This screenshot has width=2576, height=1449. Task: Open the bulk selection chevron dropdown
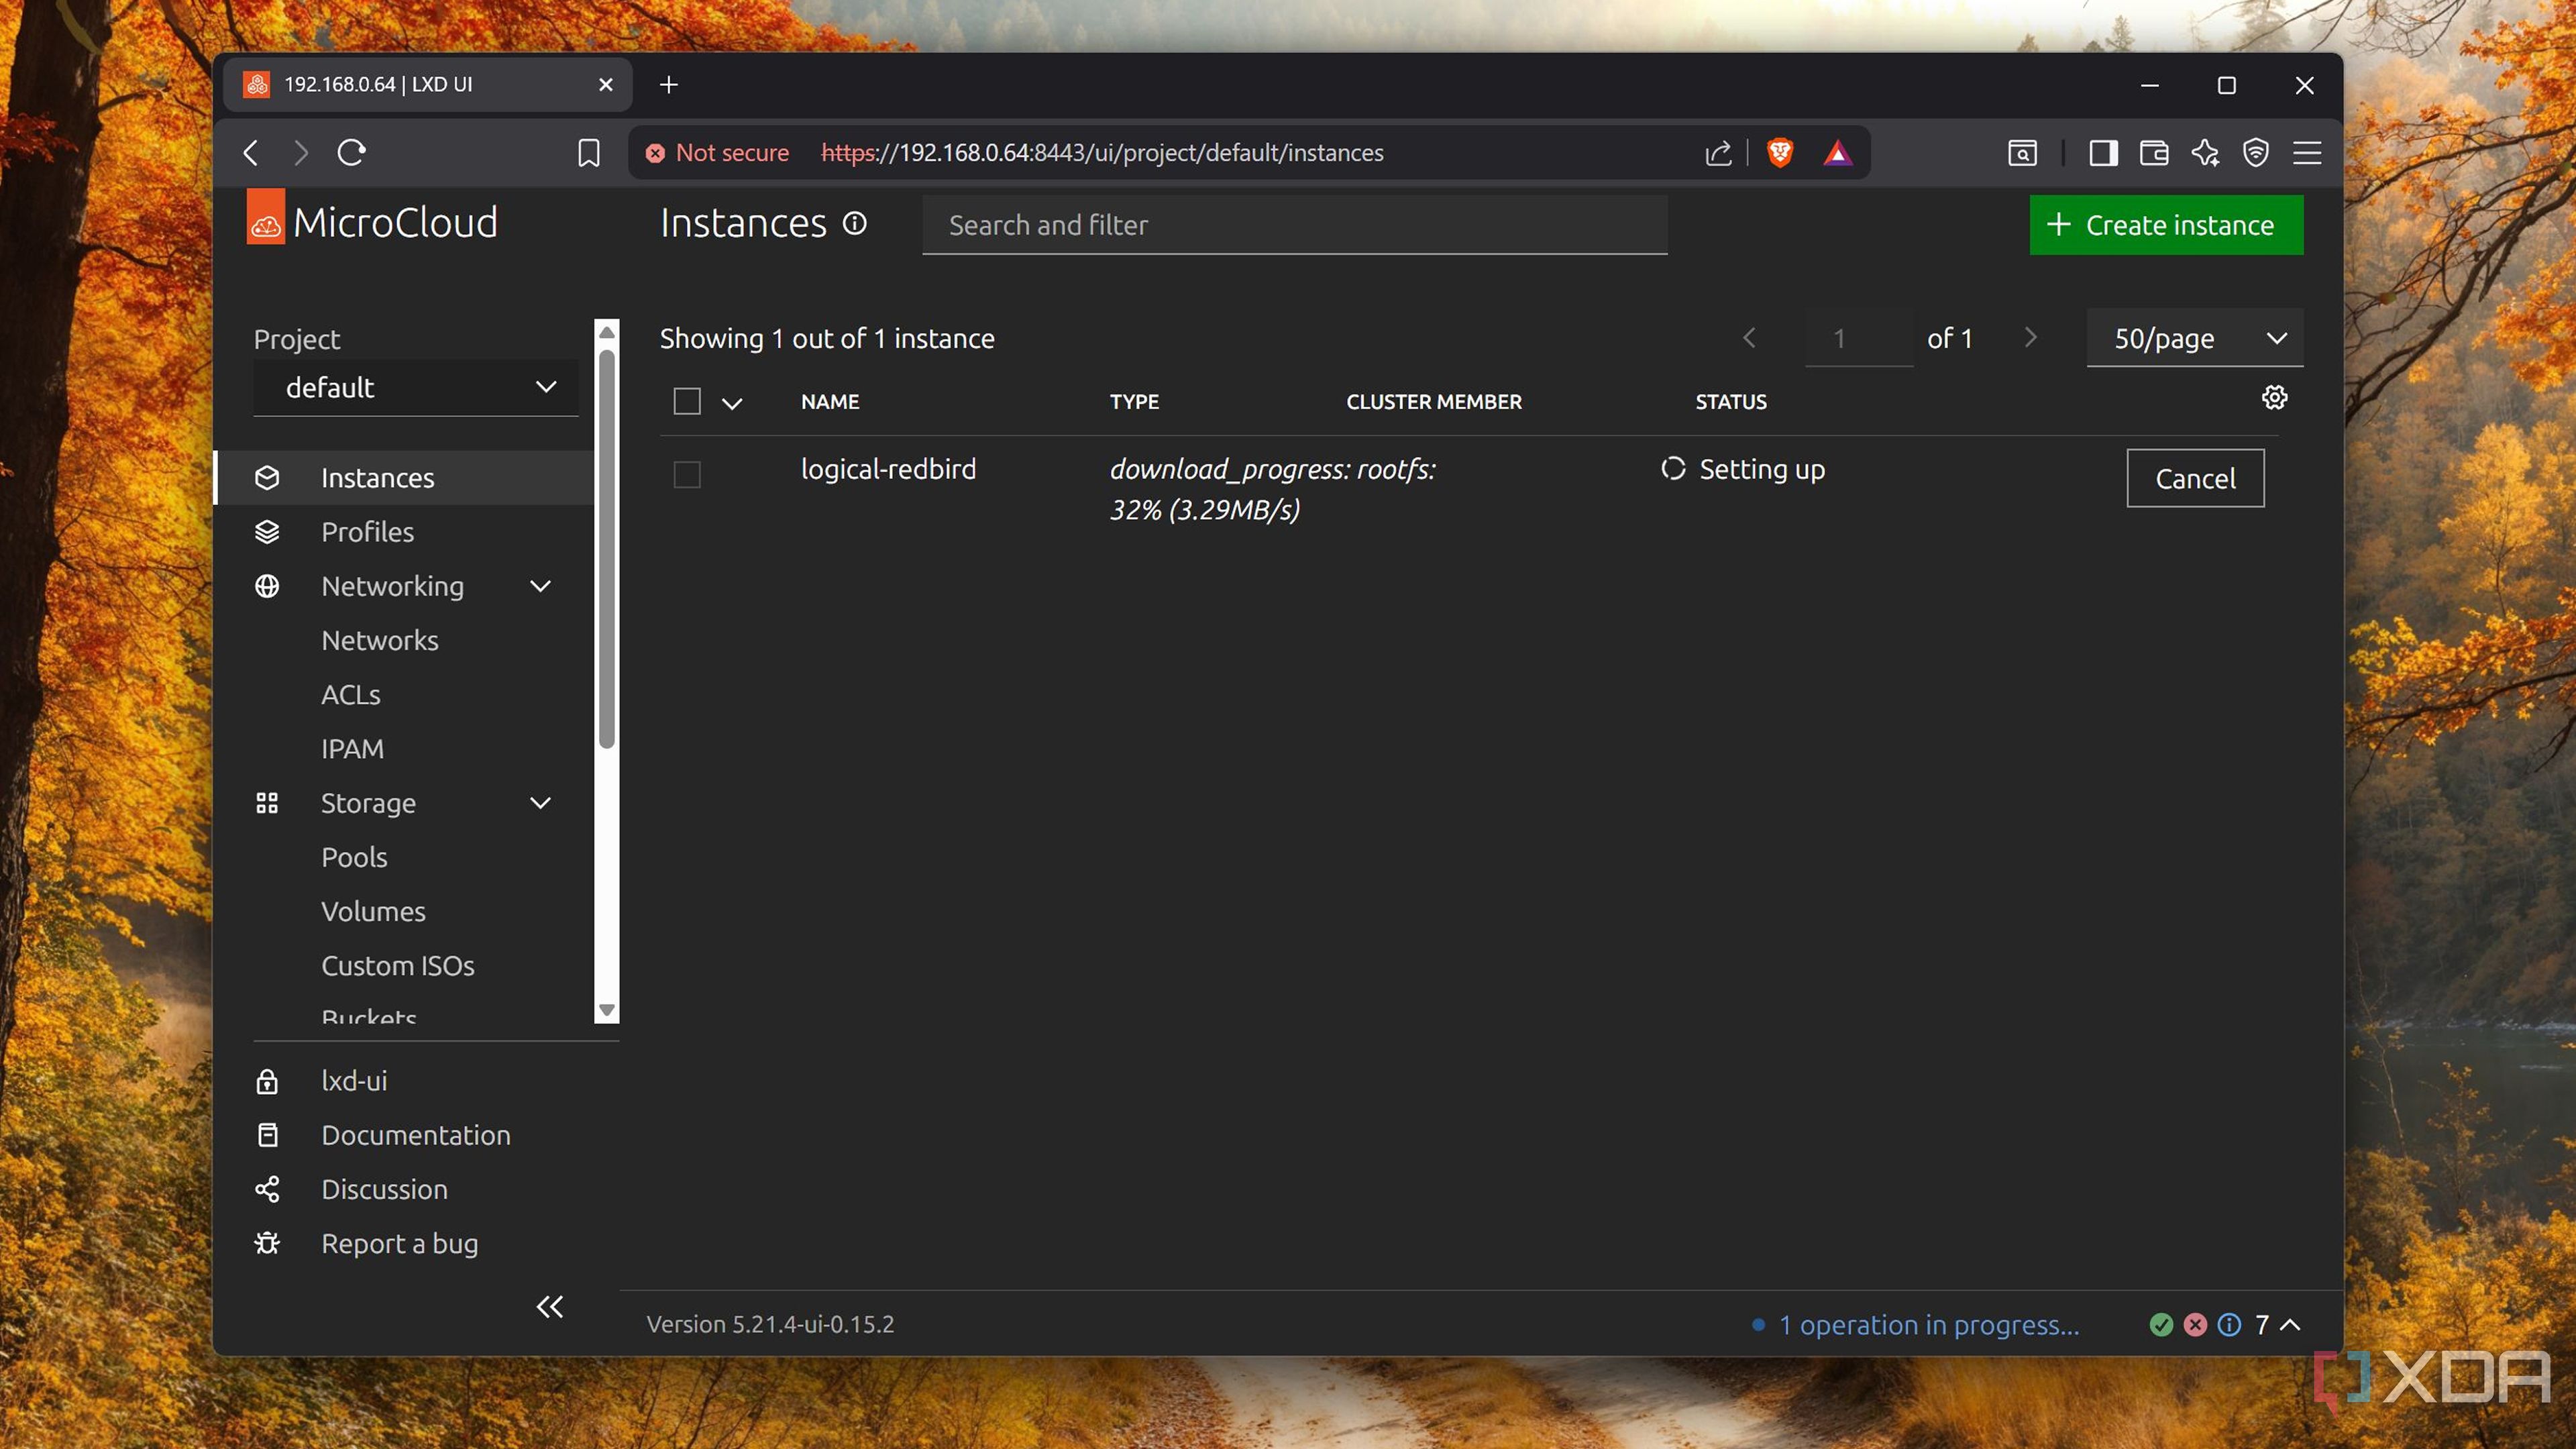point(732,403)
